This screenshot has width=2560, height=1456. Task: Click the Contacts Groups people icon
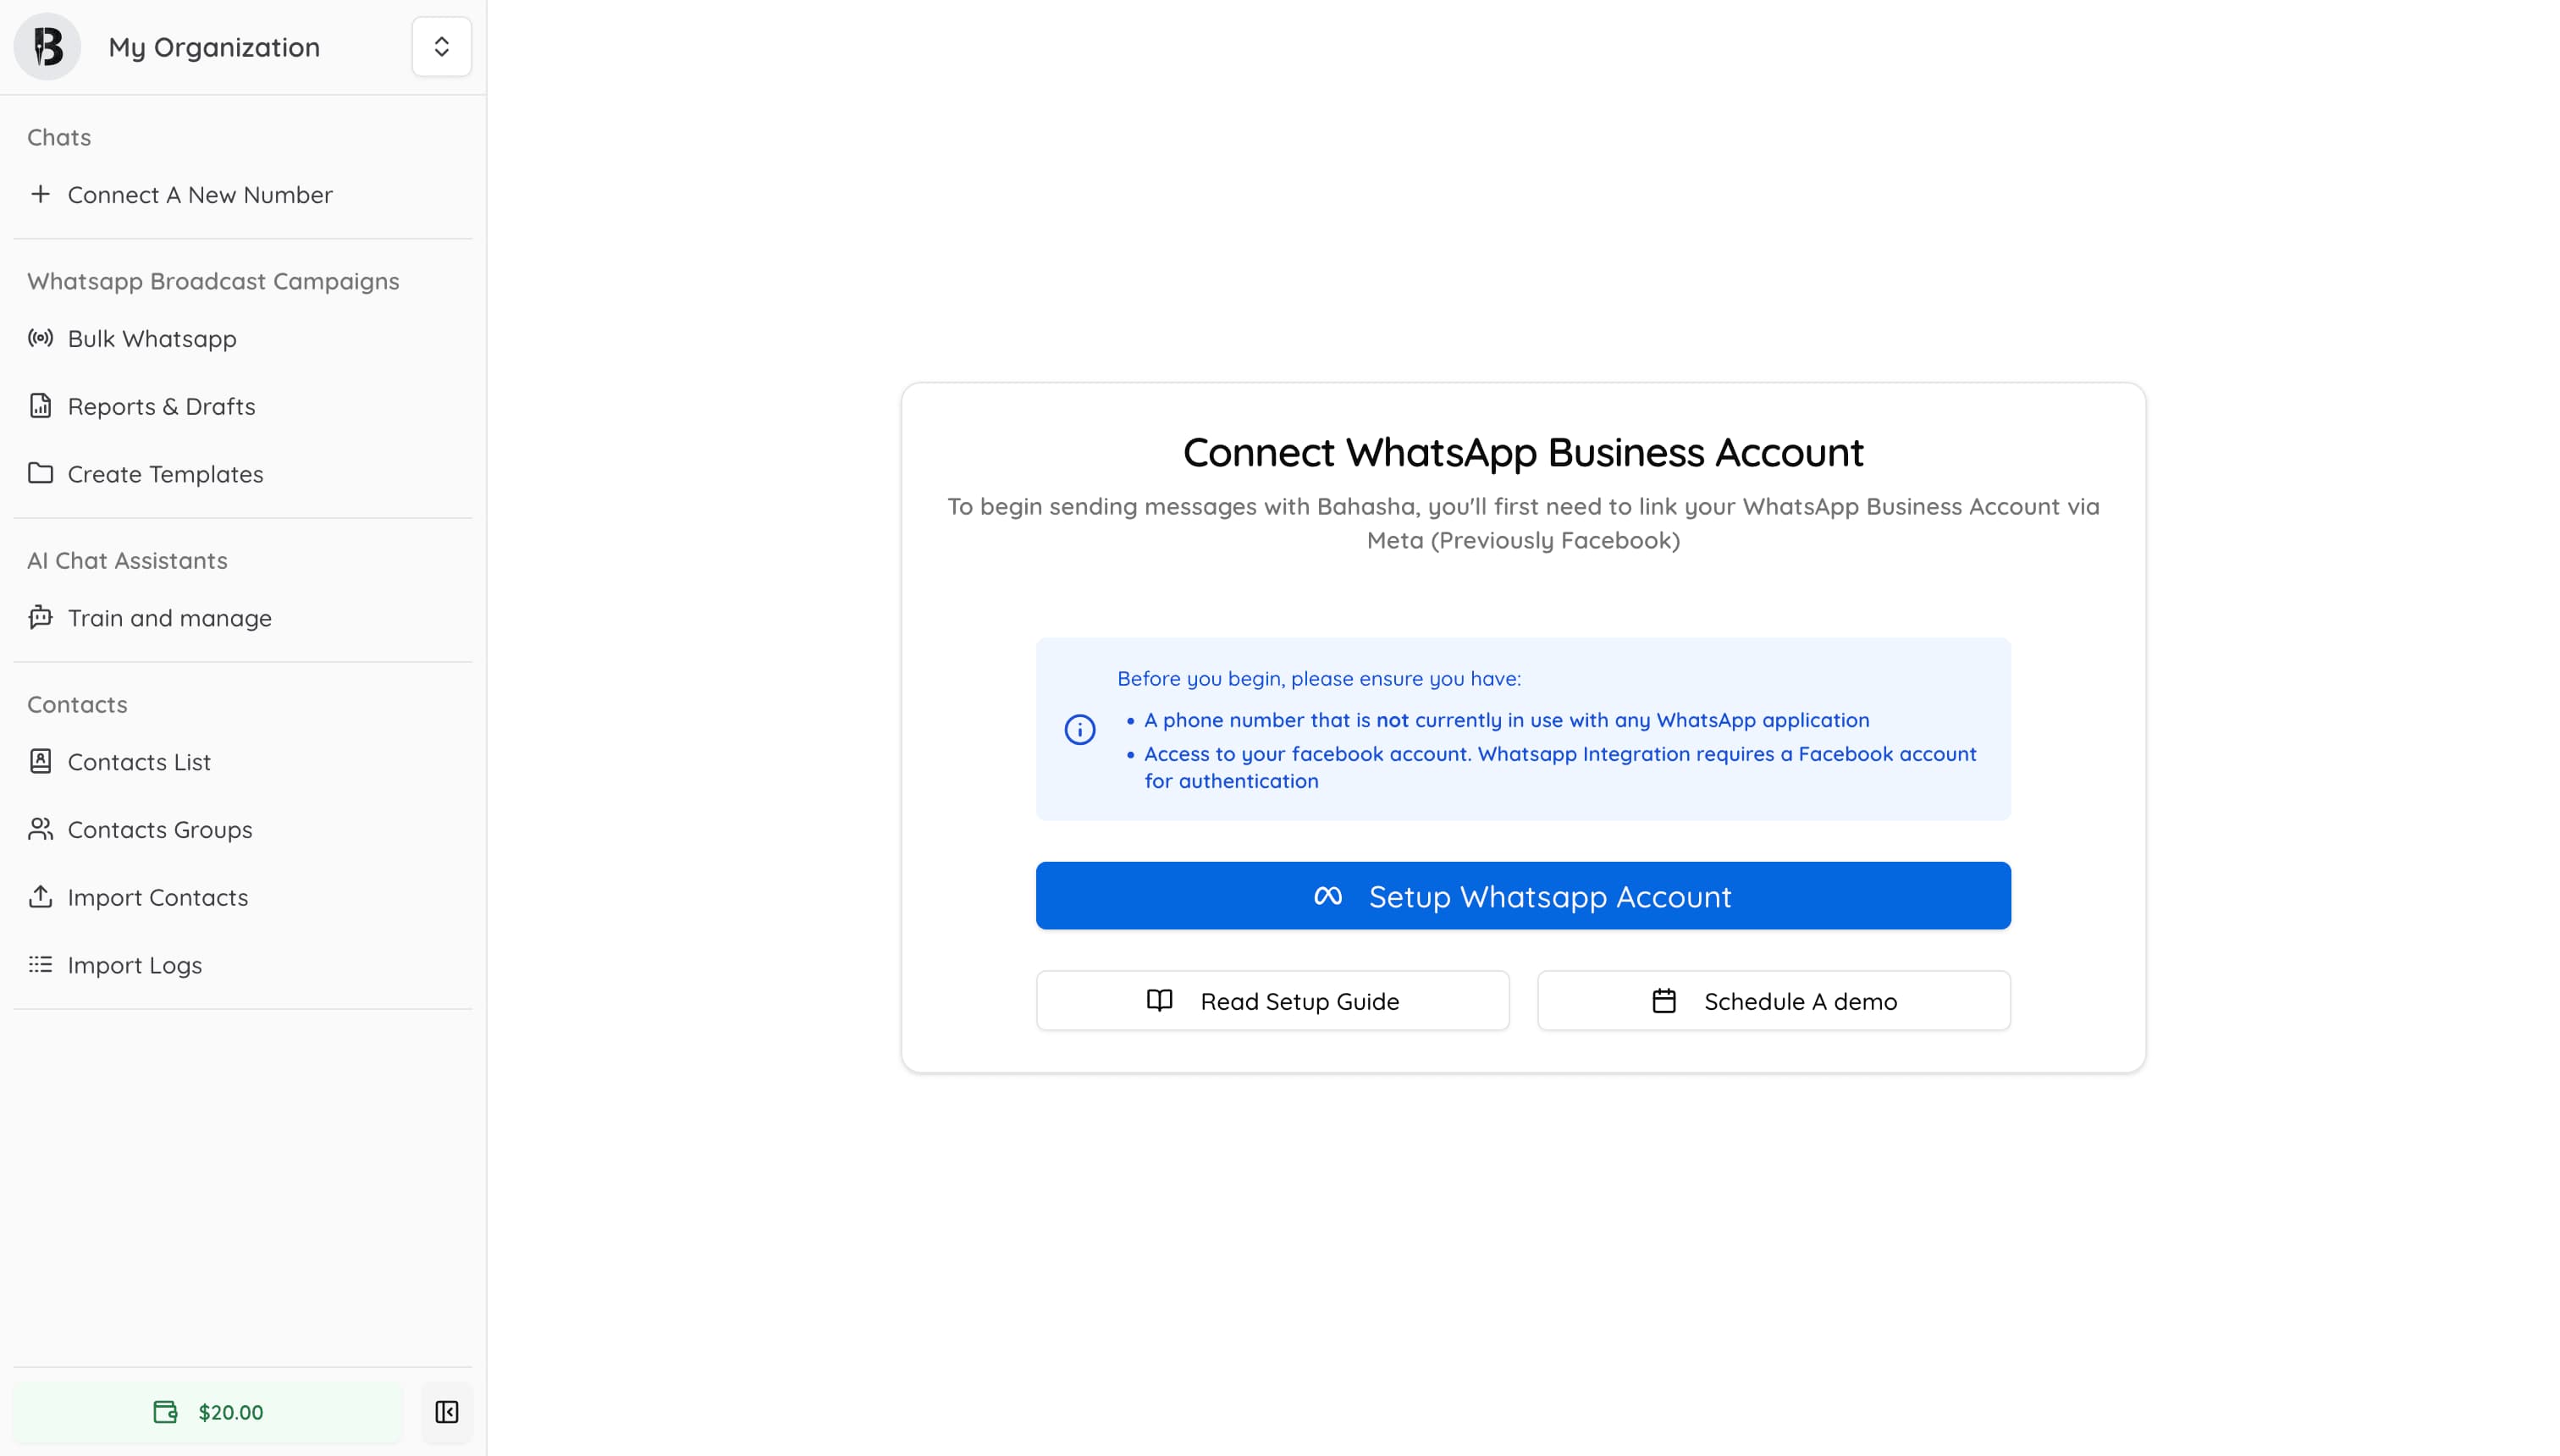(x=40, y=829)
